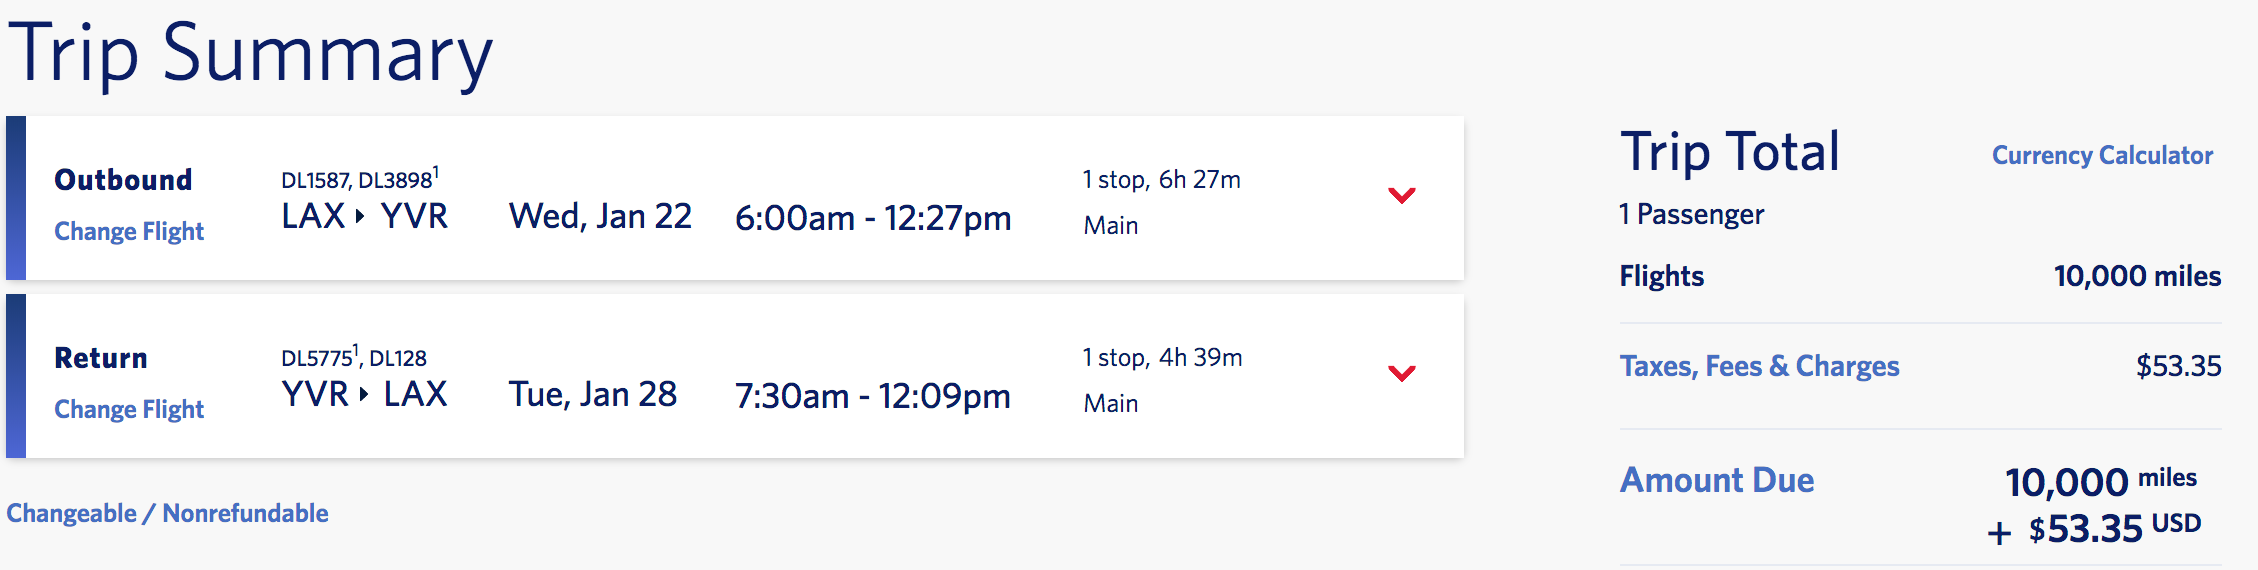Click the "1 stop, 4h 39m" return duration
2258x570 pixels.
1162,358
